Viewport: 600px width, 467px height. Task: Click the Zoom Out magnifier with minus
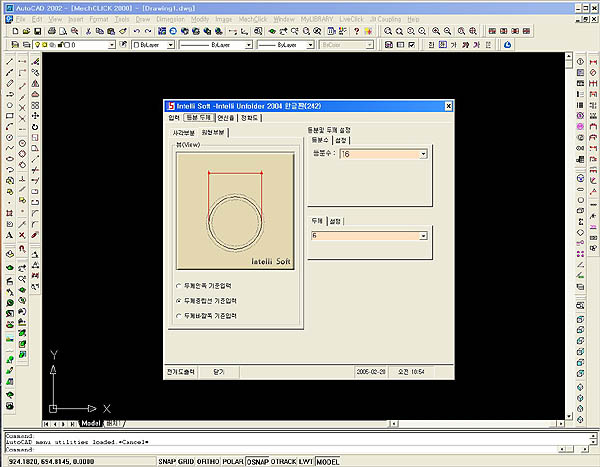447,31
